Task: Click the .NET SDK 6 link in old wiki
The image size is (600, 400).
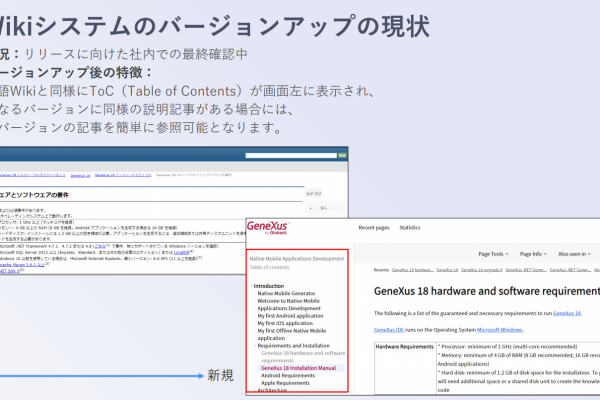Action: click(x=9, y=271)
